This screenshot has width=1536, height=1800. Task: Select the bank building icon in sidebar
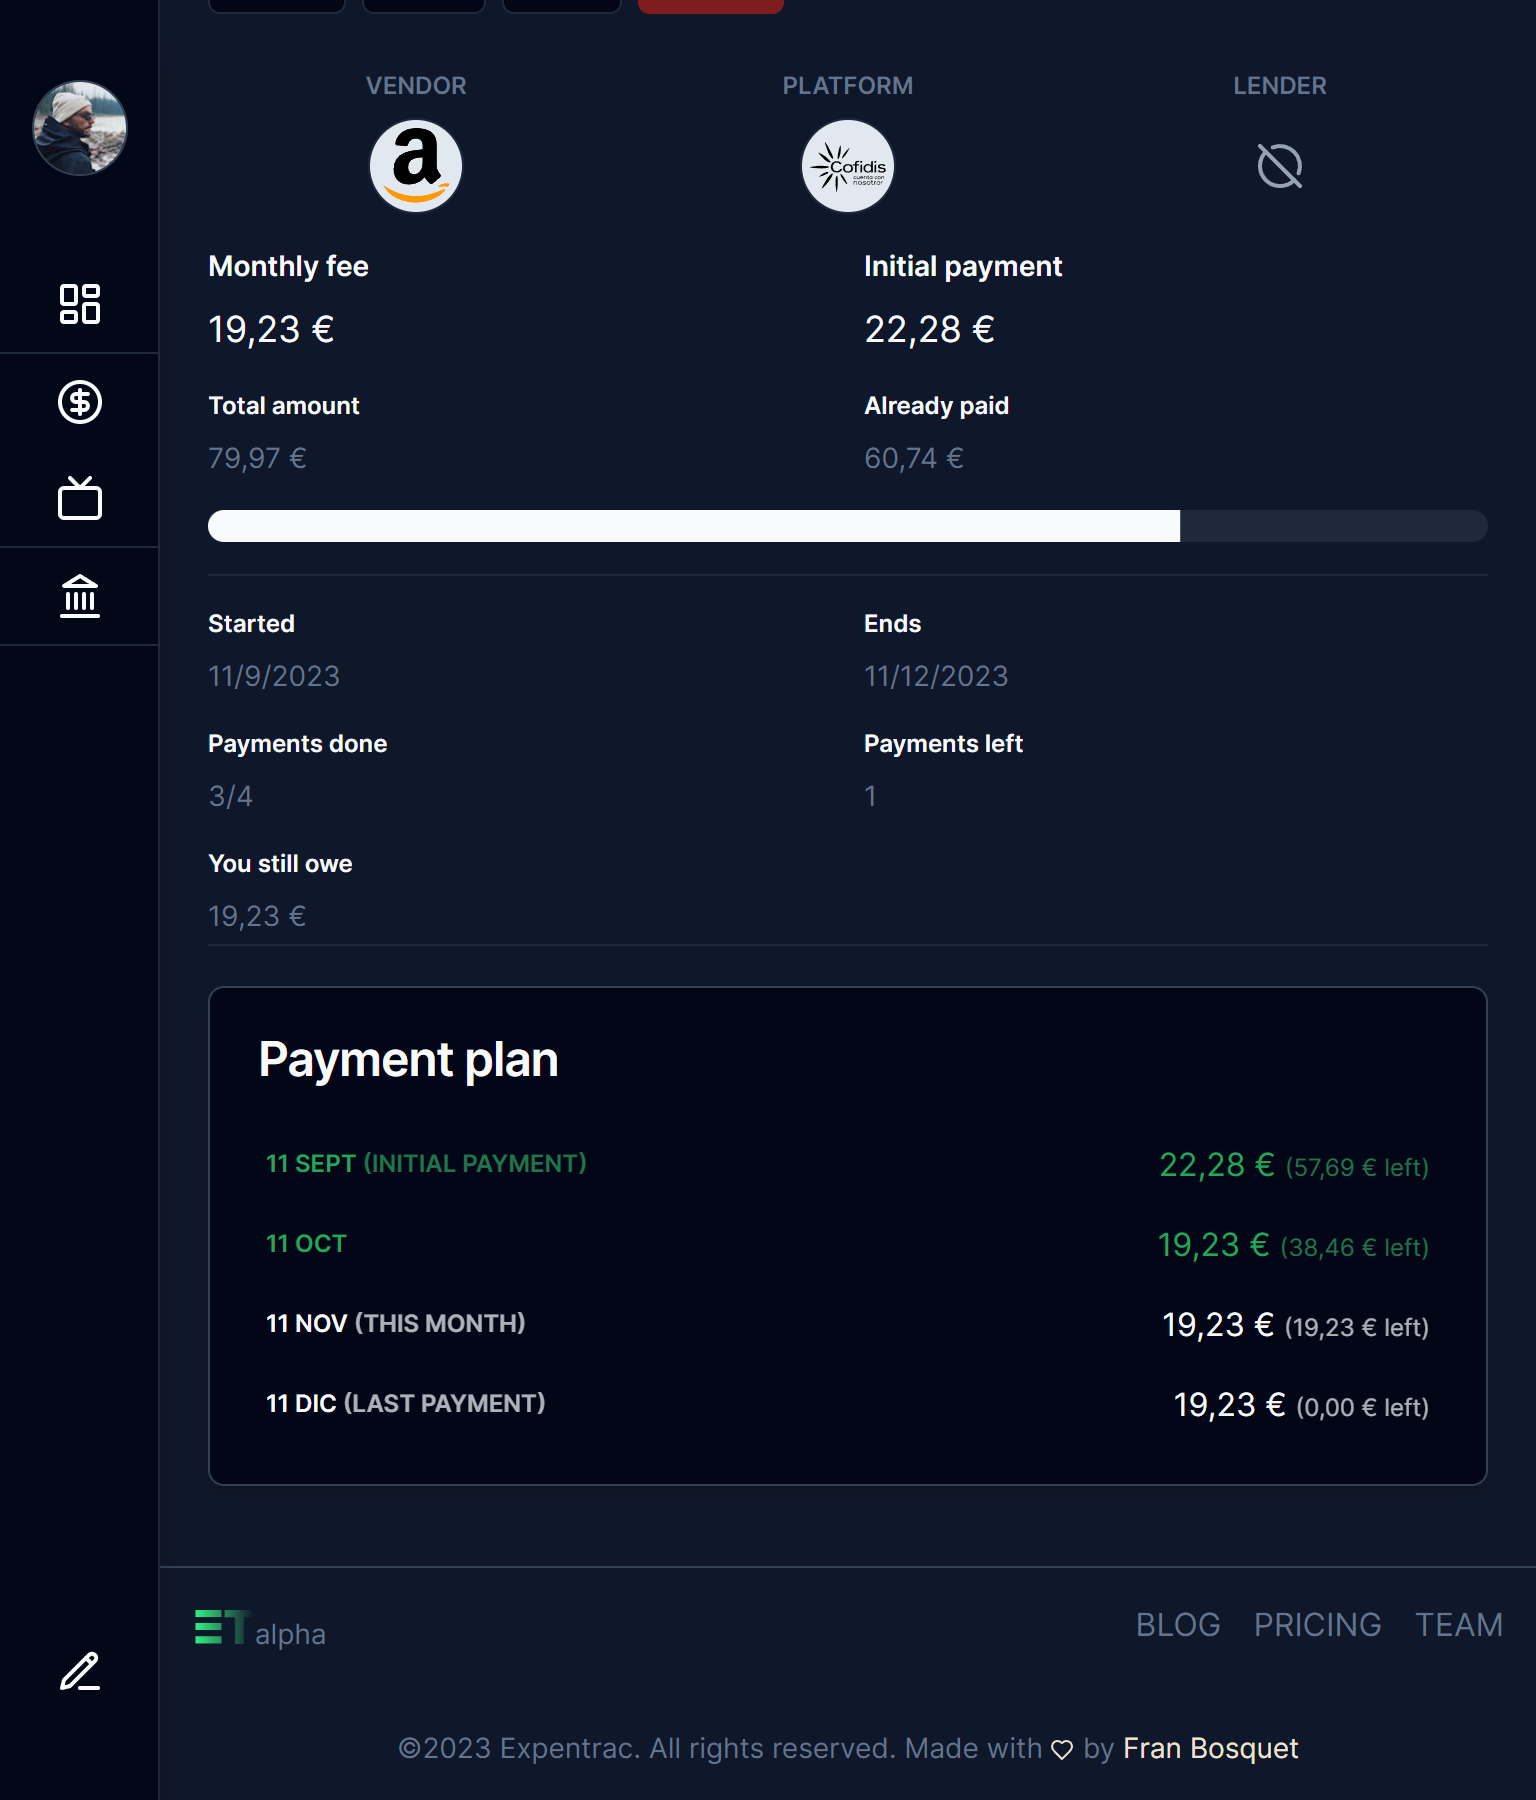[x=80, y=596]
